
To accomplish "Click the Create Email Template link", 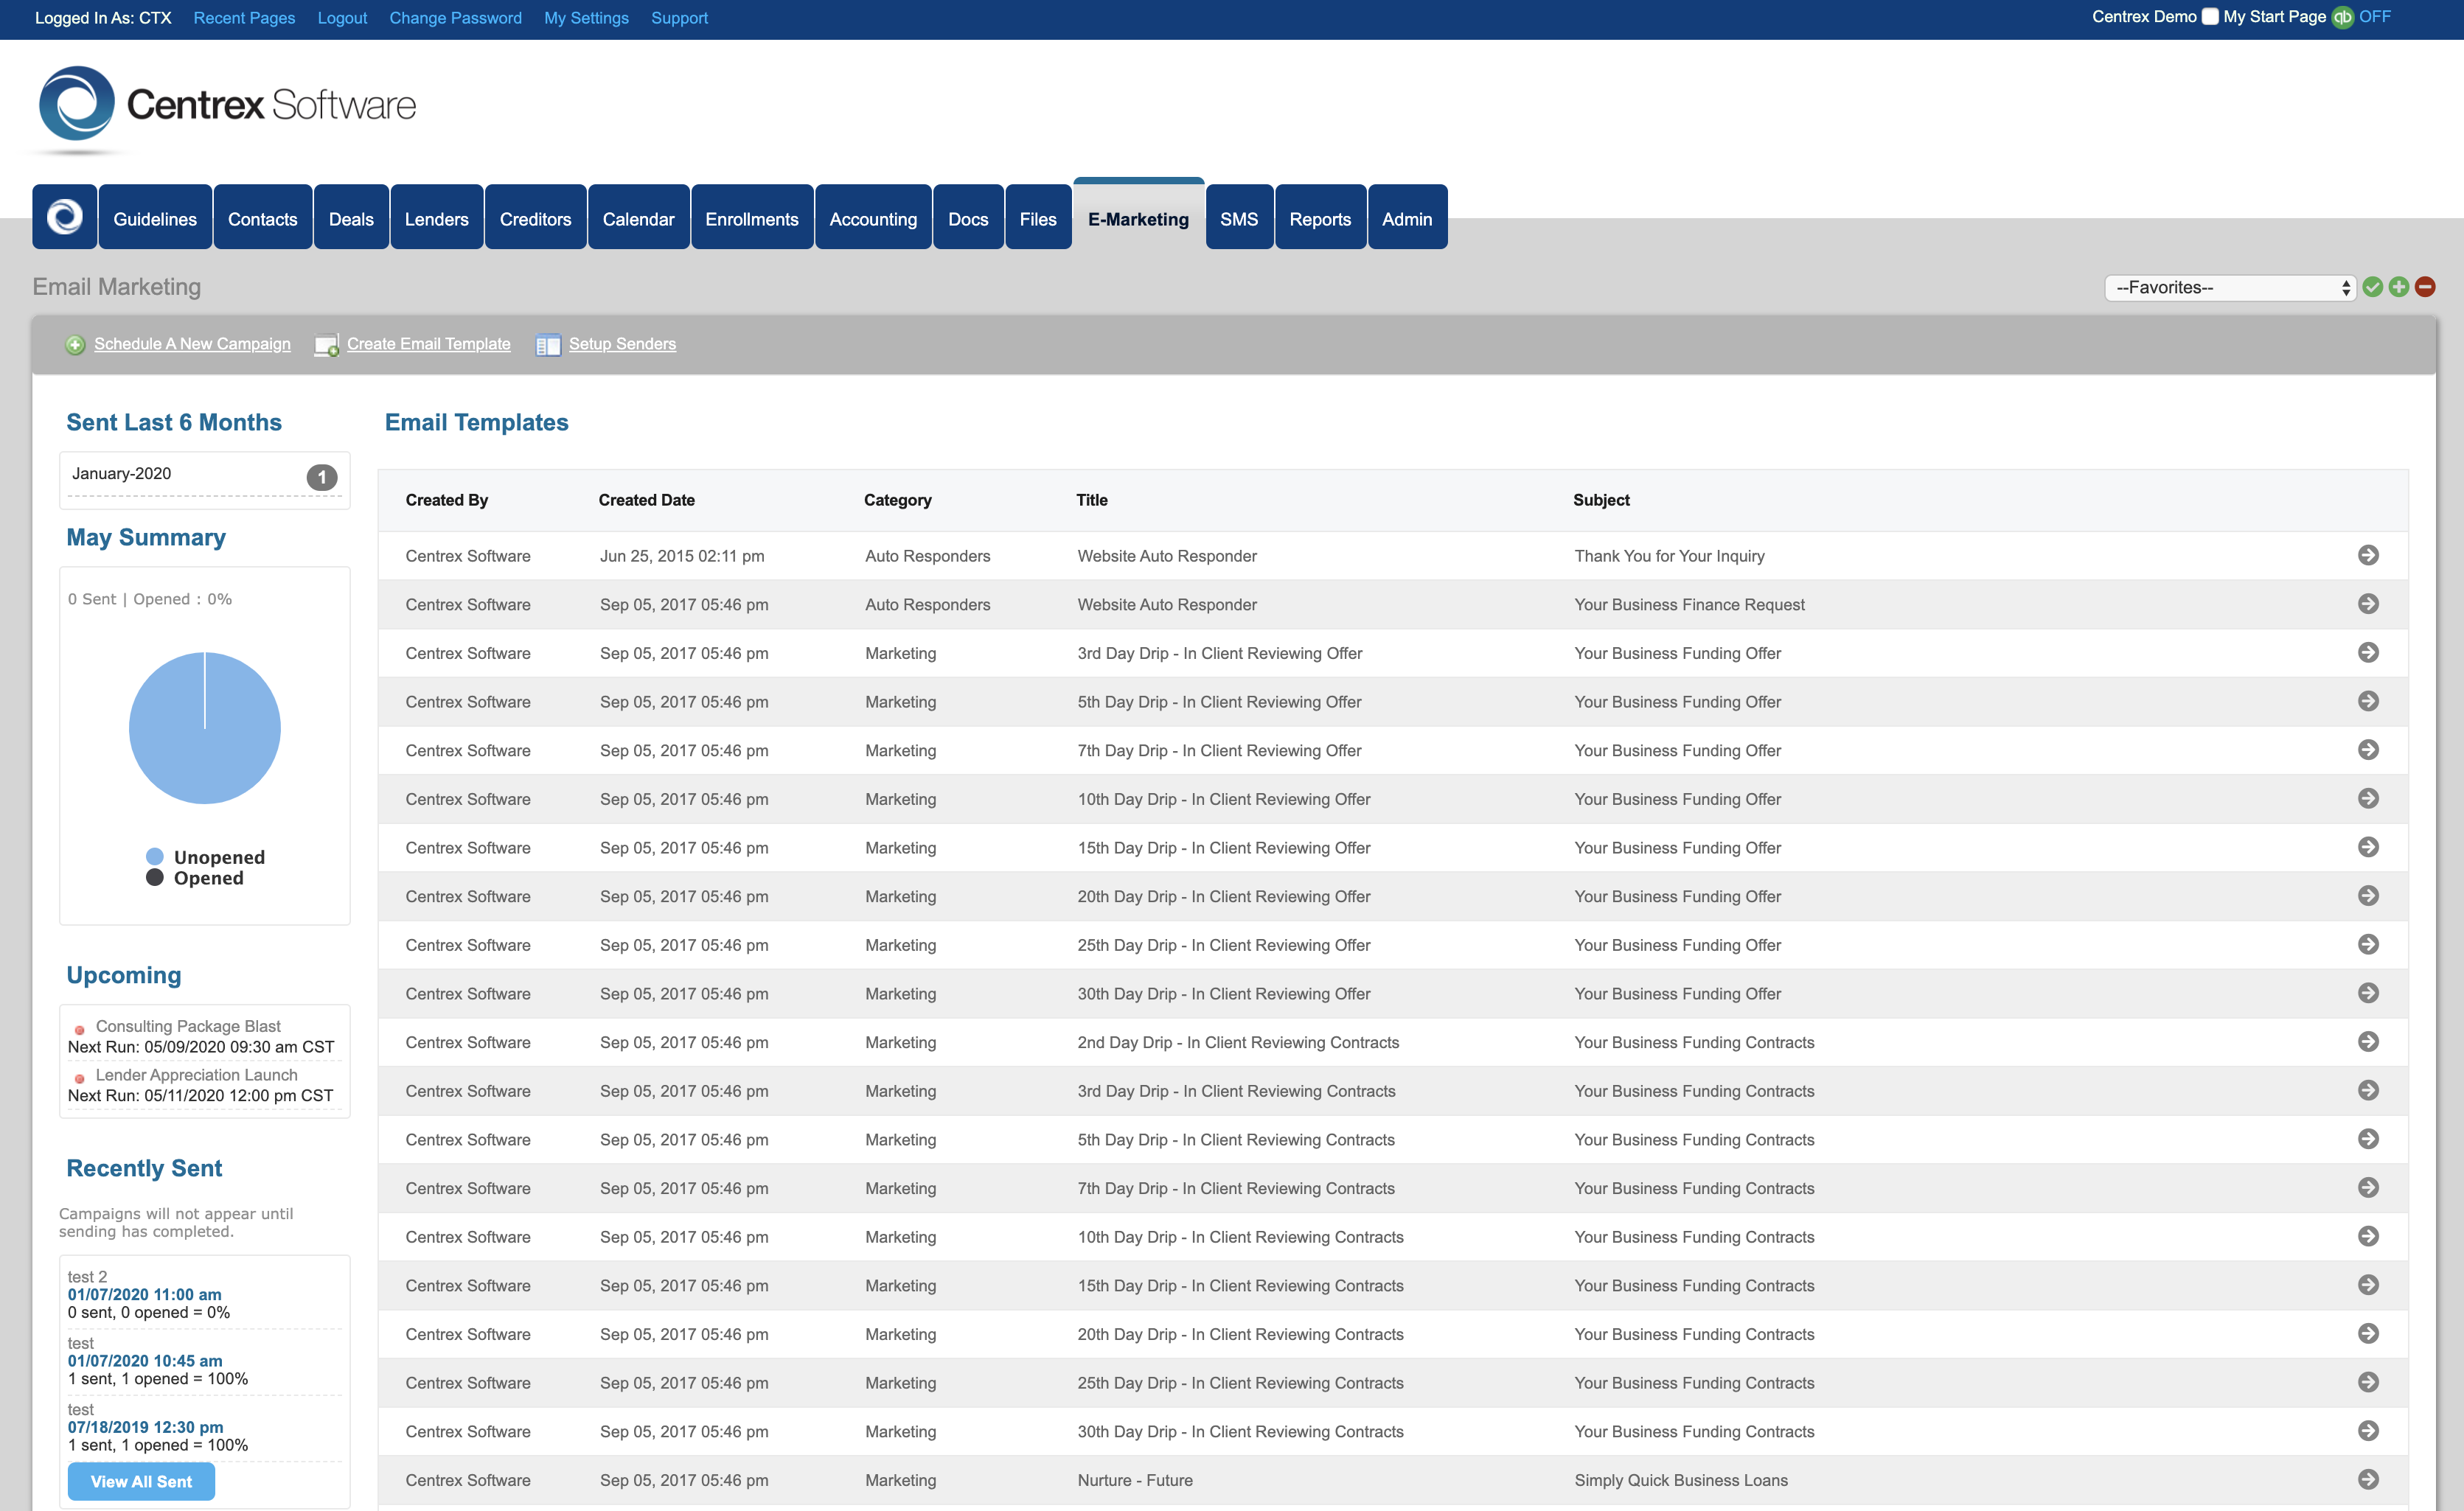I will pos(429,344).
